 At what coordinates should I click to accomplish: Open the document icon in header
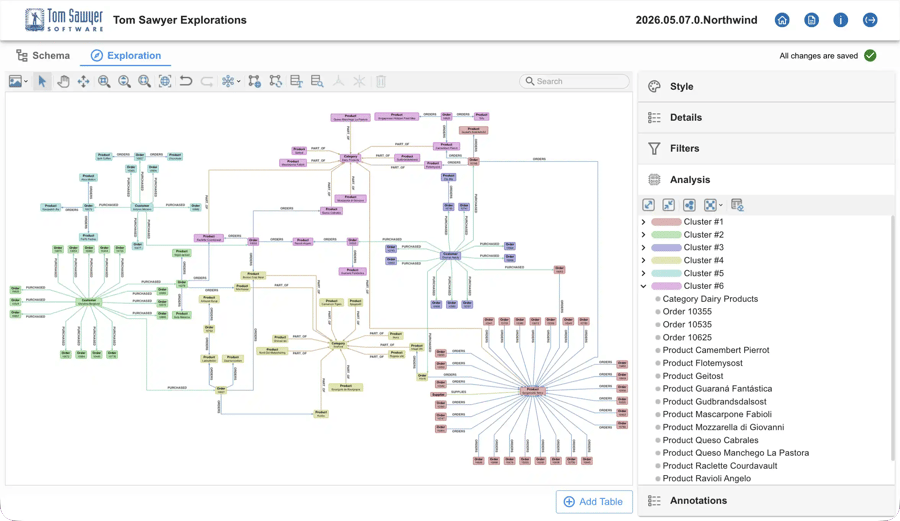[x=811, y=20]
